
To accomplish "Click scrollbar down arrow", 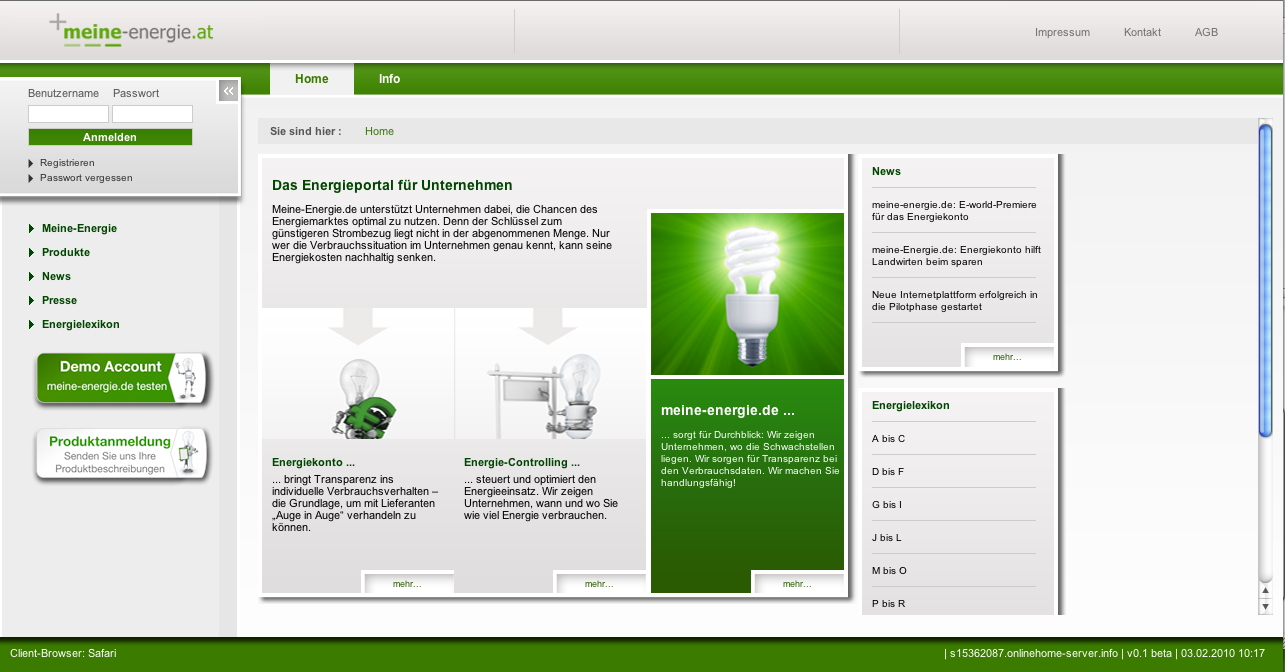I will pos(1265,606).
